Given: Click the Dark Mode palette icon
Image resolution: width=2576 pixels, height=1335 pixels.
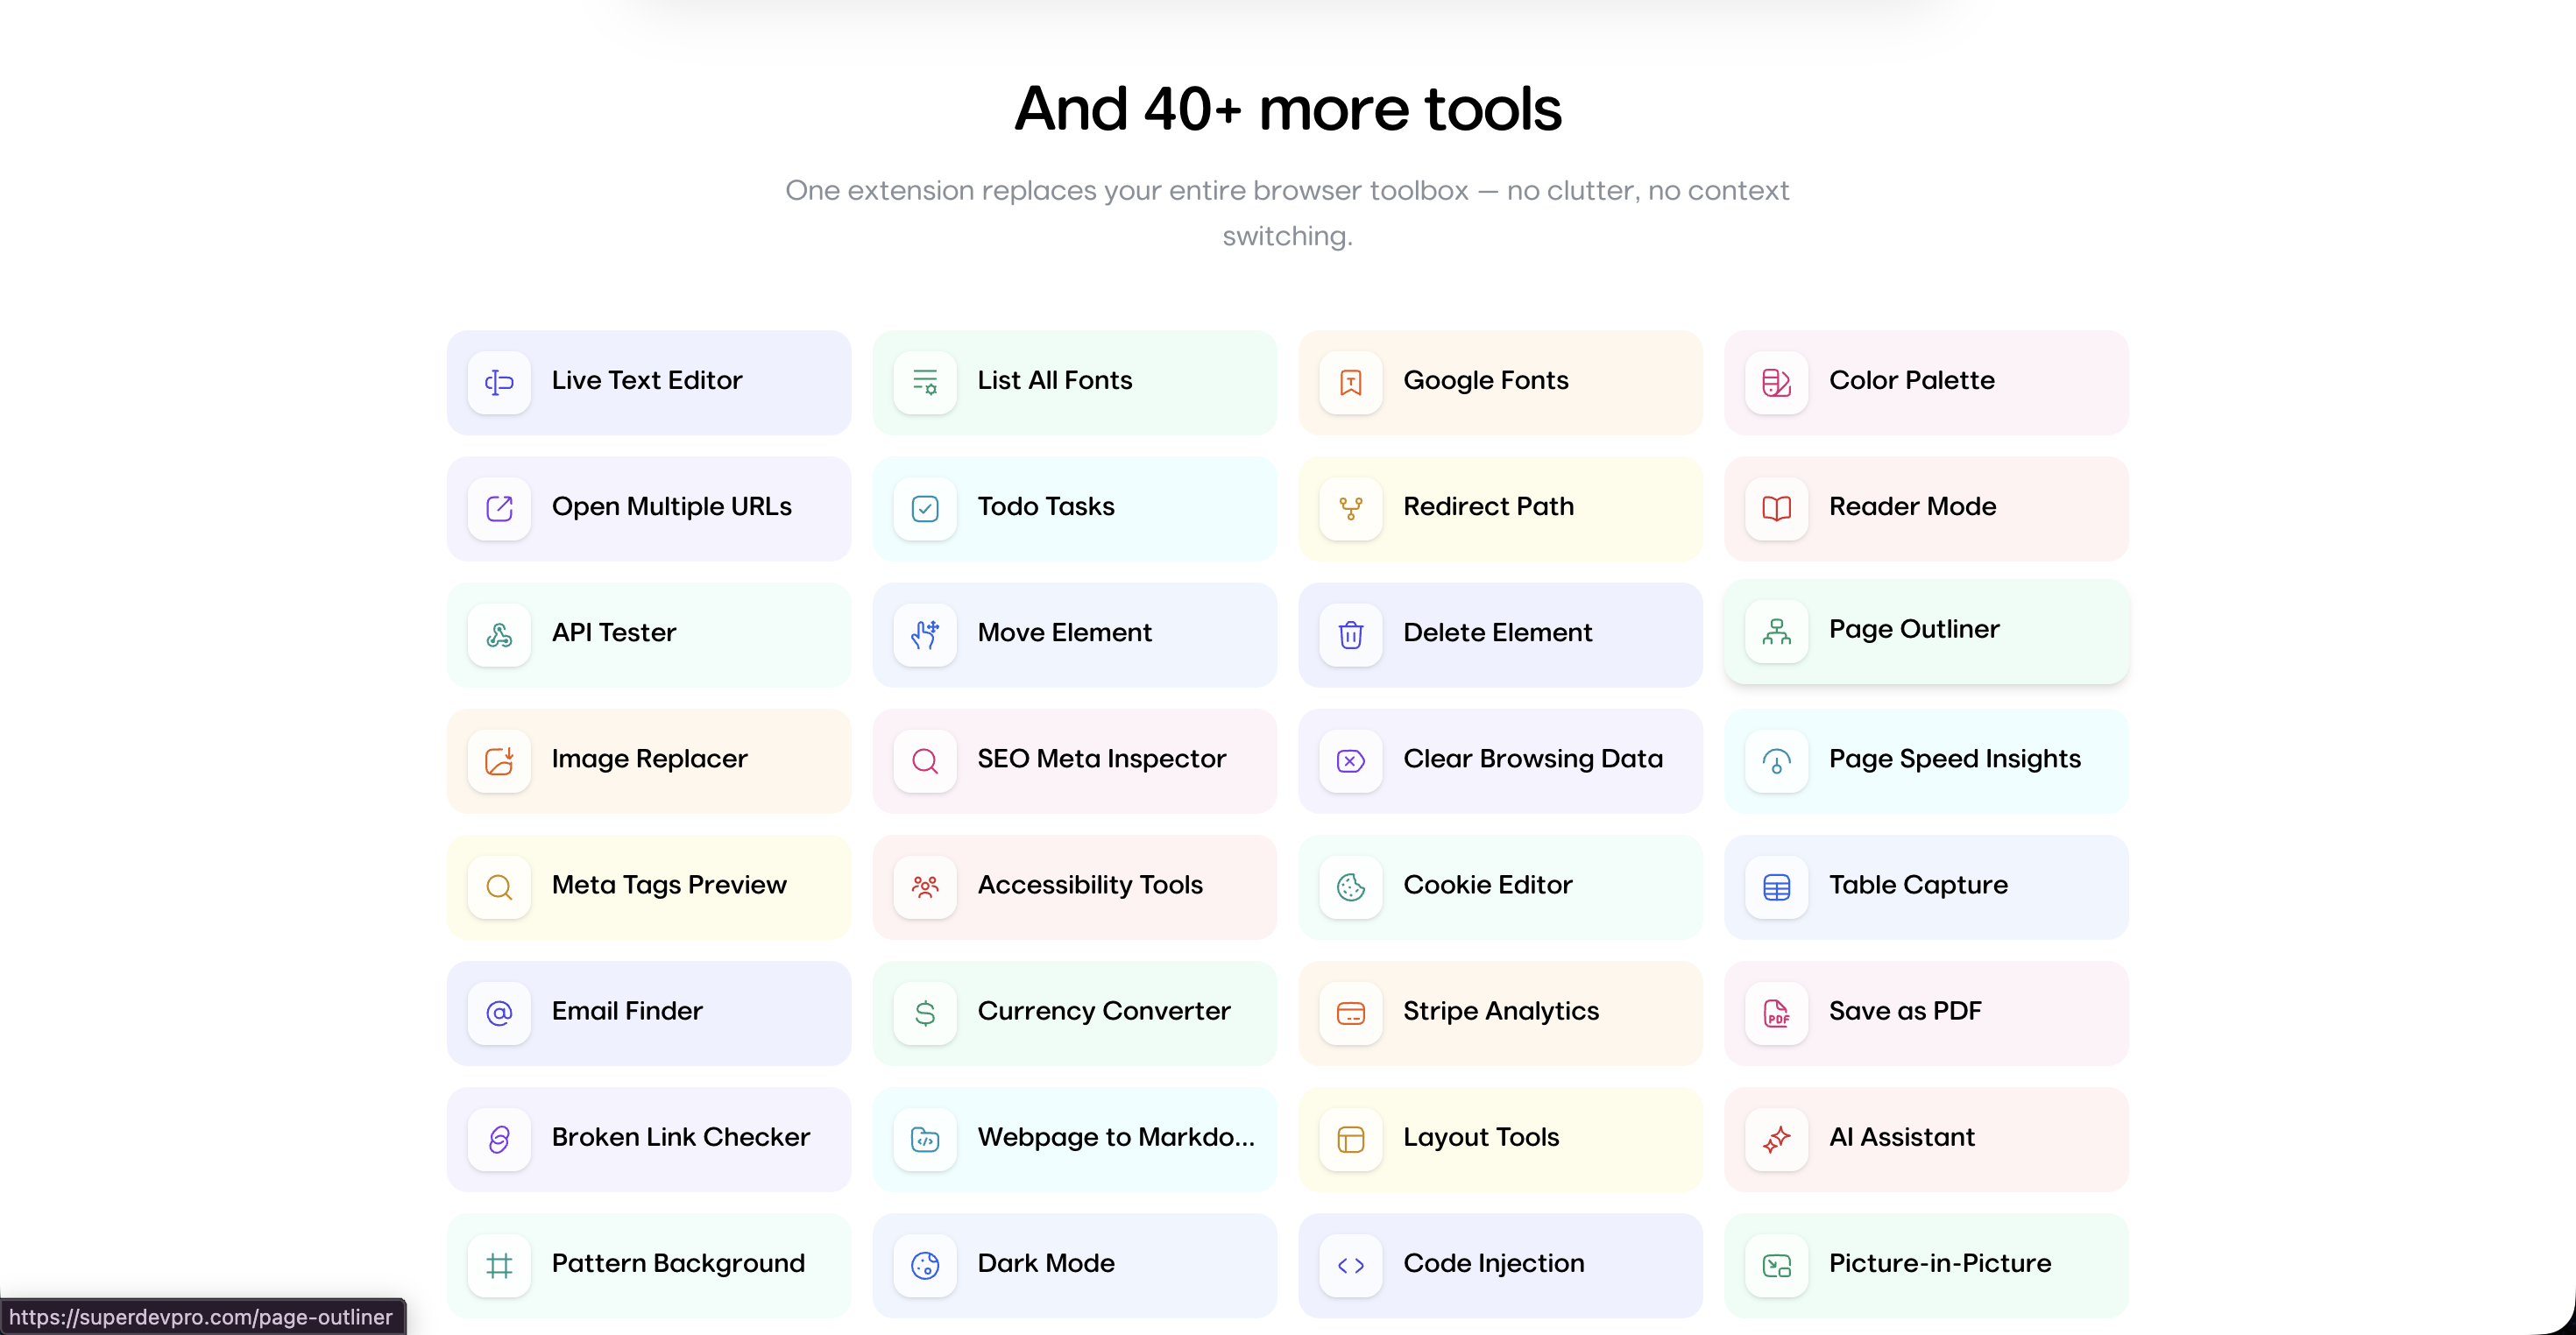Looking at the screenshot, I should point(925,1264).
